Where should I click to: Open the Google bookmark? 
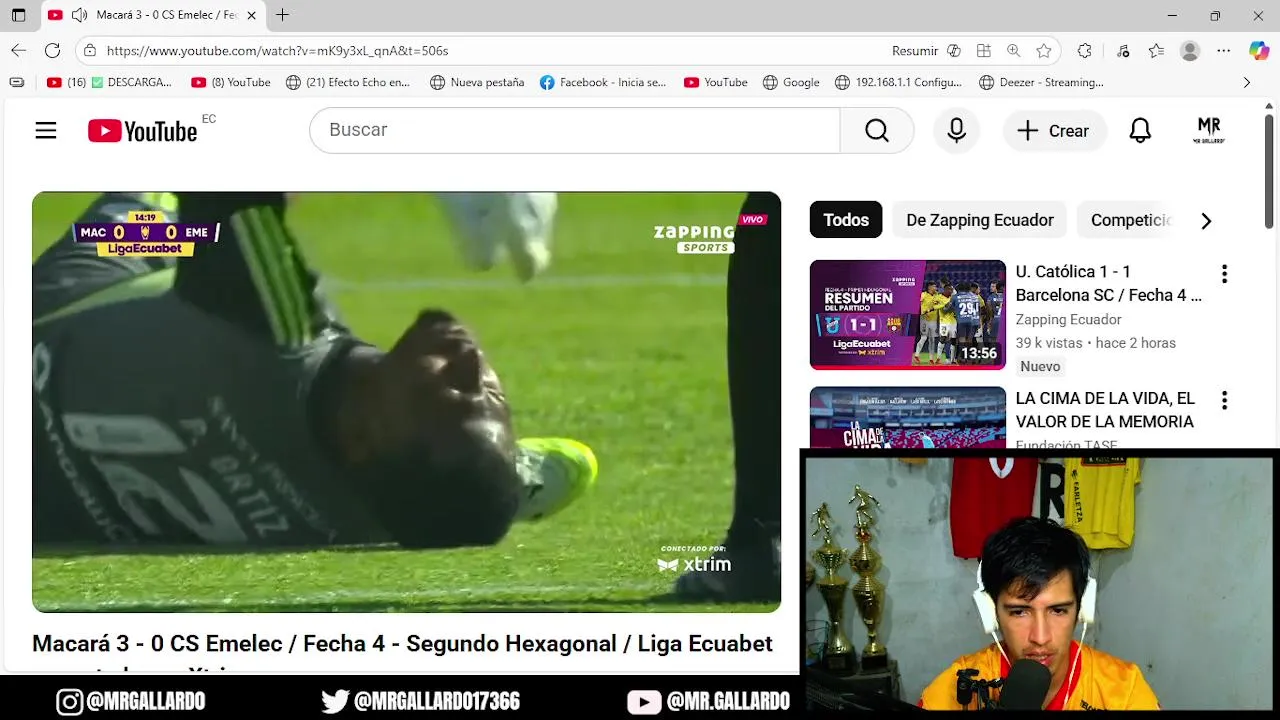[791, 82]
